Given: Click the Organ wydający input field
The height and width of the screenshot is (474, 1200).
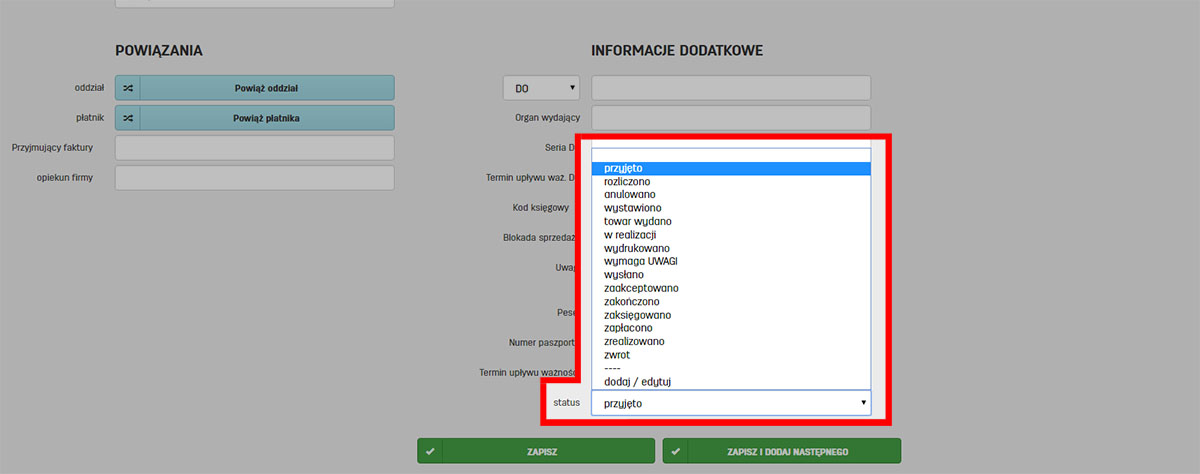Looking at the screenshot, I should (x=731, y=118).
